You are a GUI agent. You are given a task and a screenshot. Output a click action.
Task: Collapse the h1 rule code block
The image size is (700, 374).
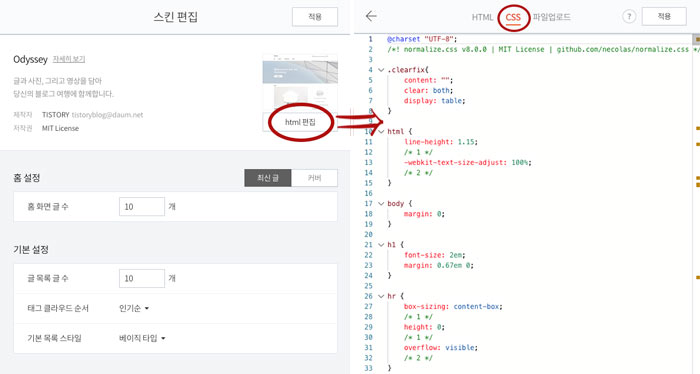(x=381, y=245)
